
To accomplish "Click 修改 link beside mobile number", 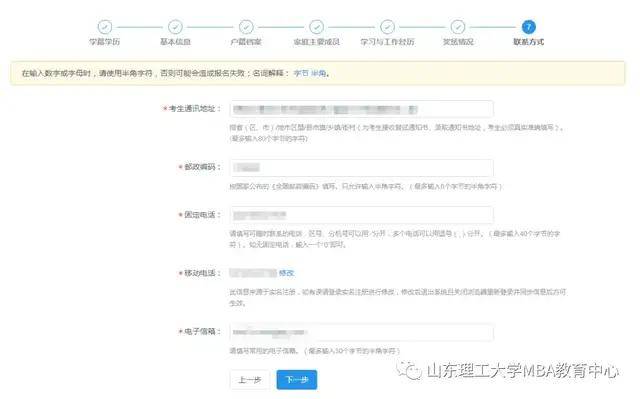I will click(287, 273).
